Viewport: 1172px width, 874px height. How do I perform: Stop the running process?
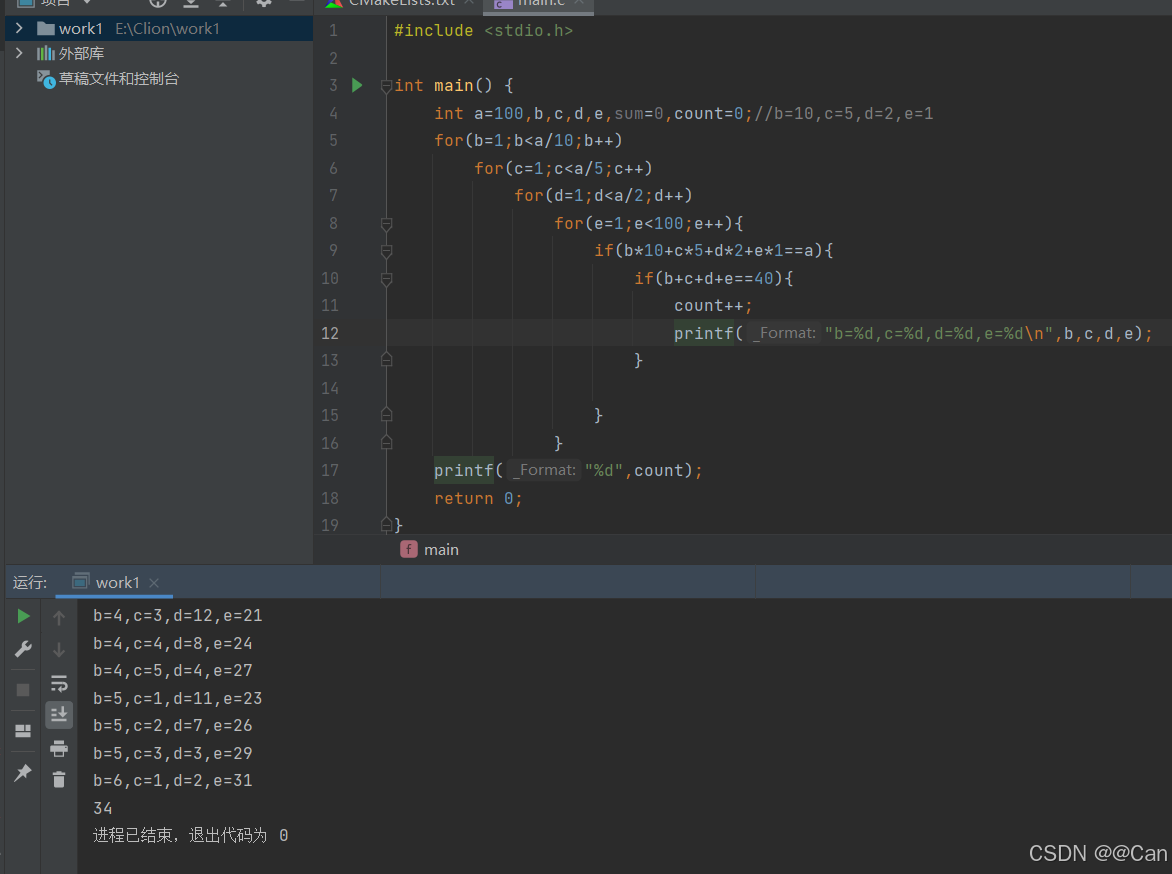(23, 689)
